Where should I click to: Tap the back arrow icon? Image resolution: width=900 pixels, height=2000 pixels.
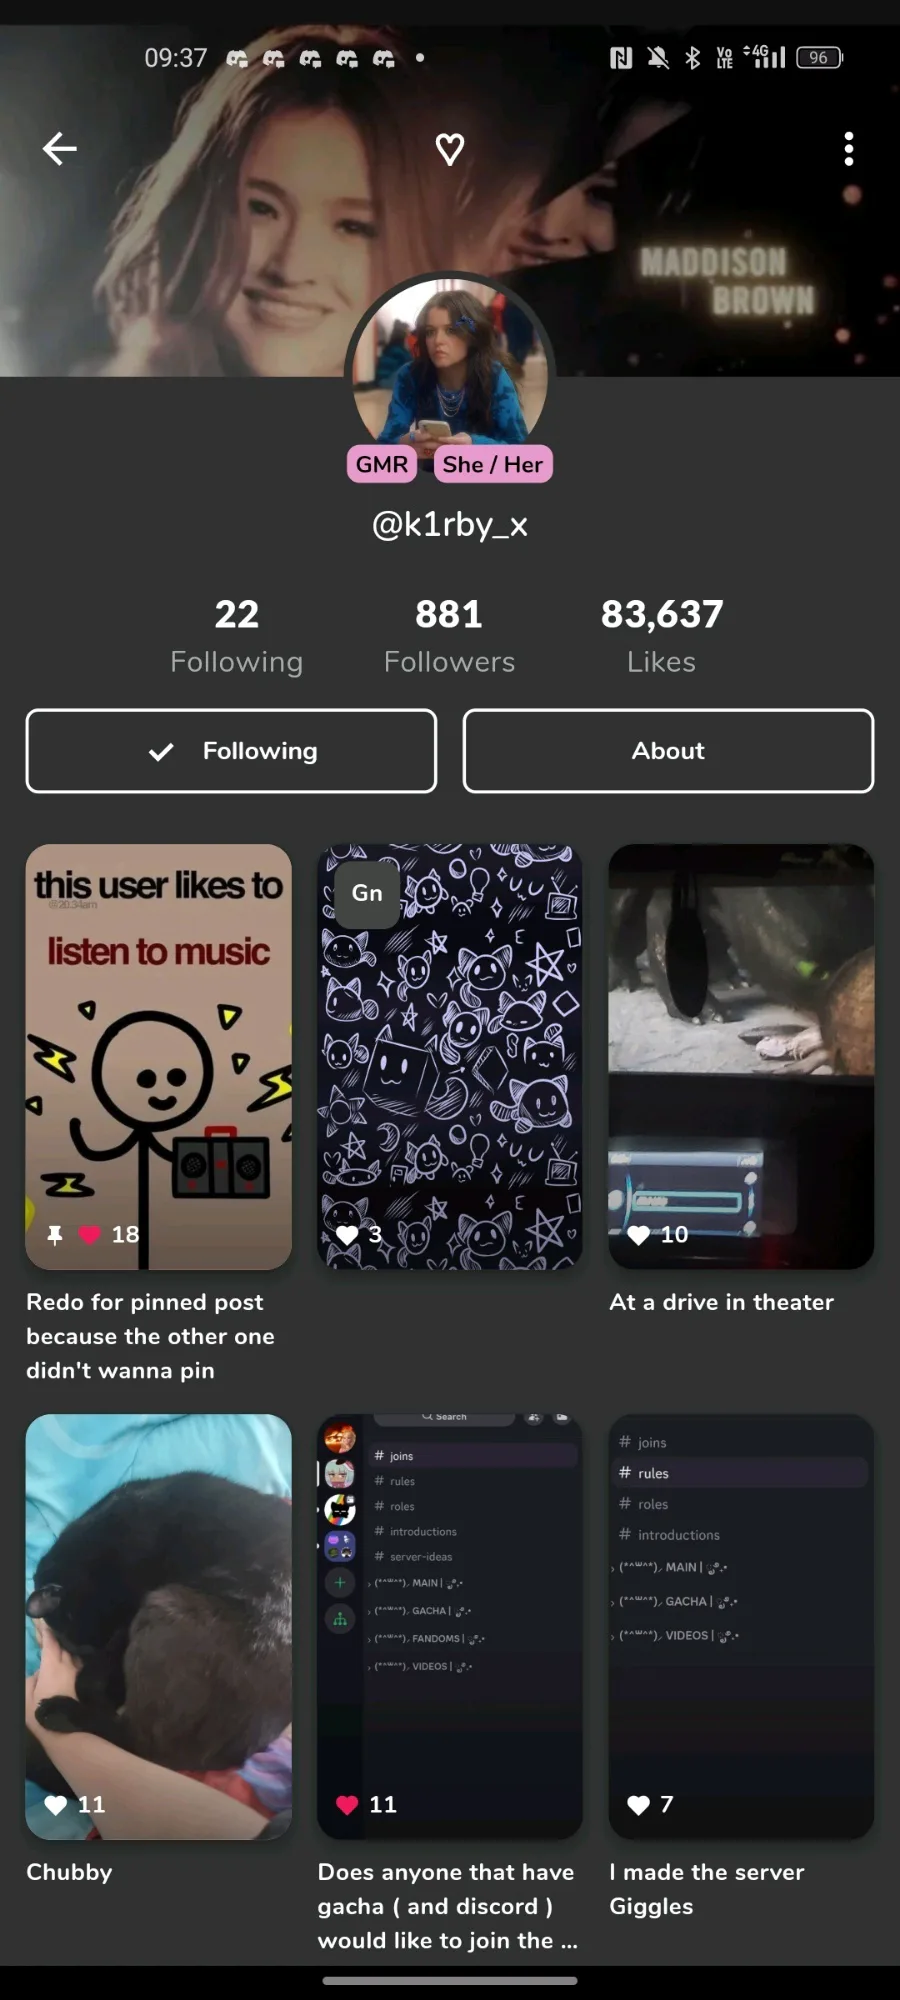click(60, 149)
